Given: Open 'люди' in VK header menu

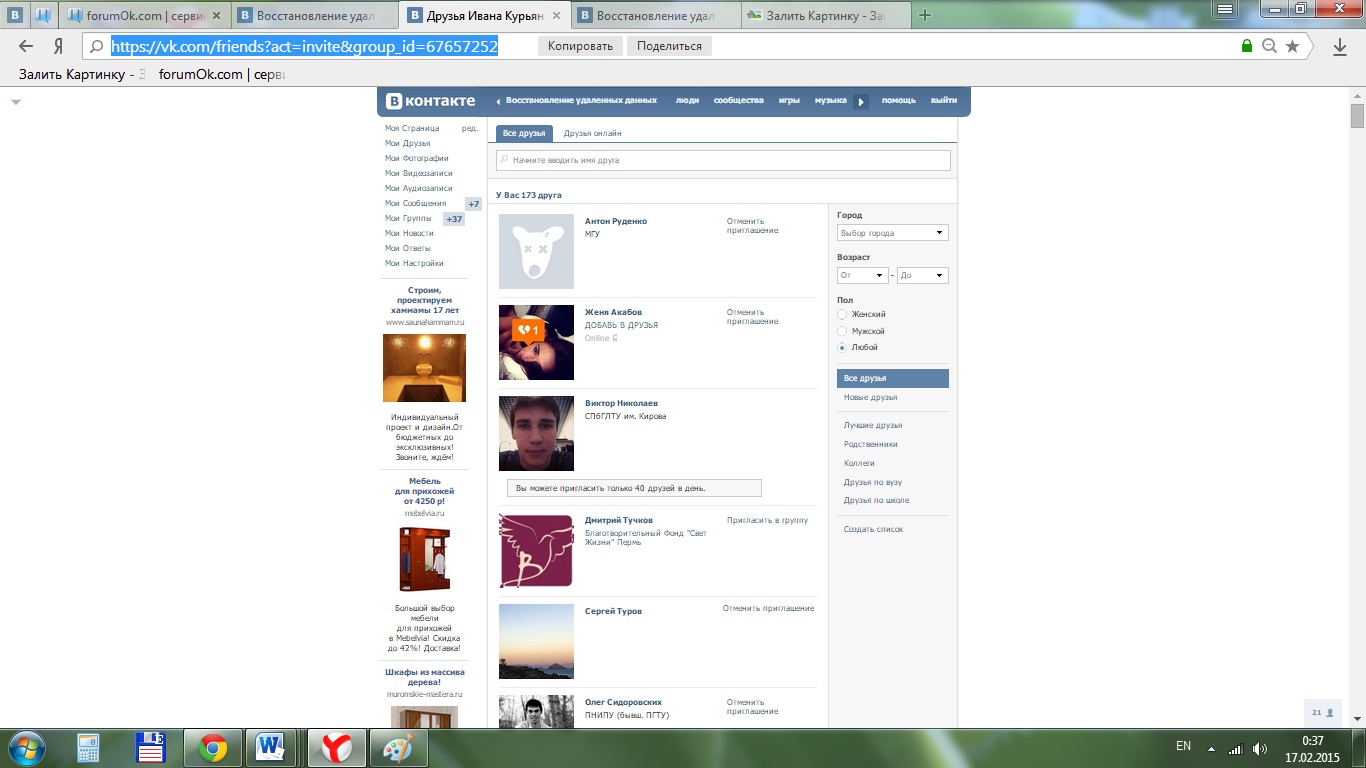Looking at the screenshot, I should coord(687,101).
